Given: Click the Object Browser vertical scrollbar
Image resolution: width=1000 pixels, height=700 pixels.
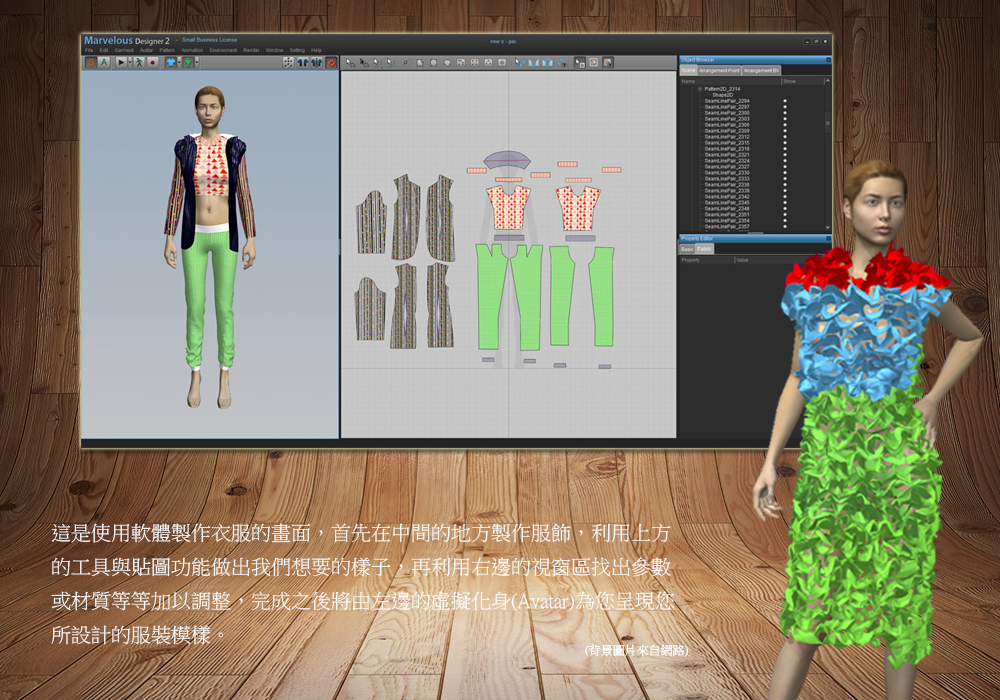Looking at the screenshot, I should pyautogui.click(x=827, y=123).
